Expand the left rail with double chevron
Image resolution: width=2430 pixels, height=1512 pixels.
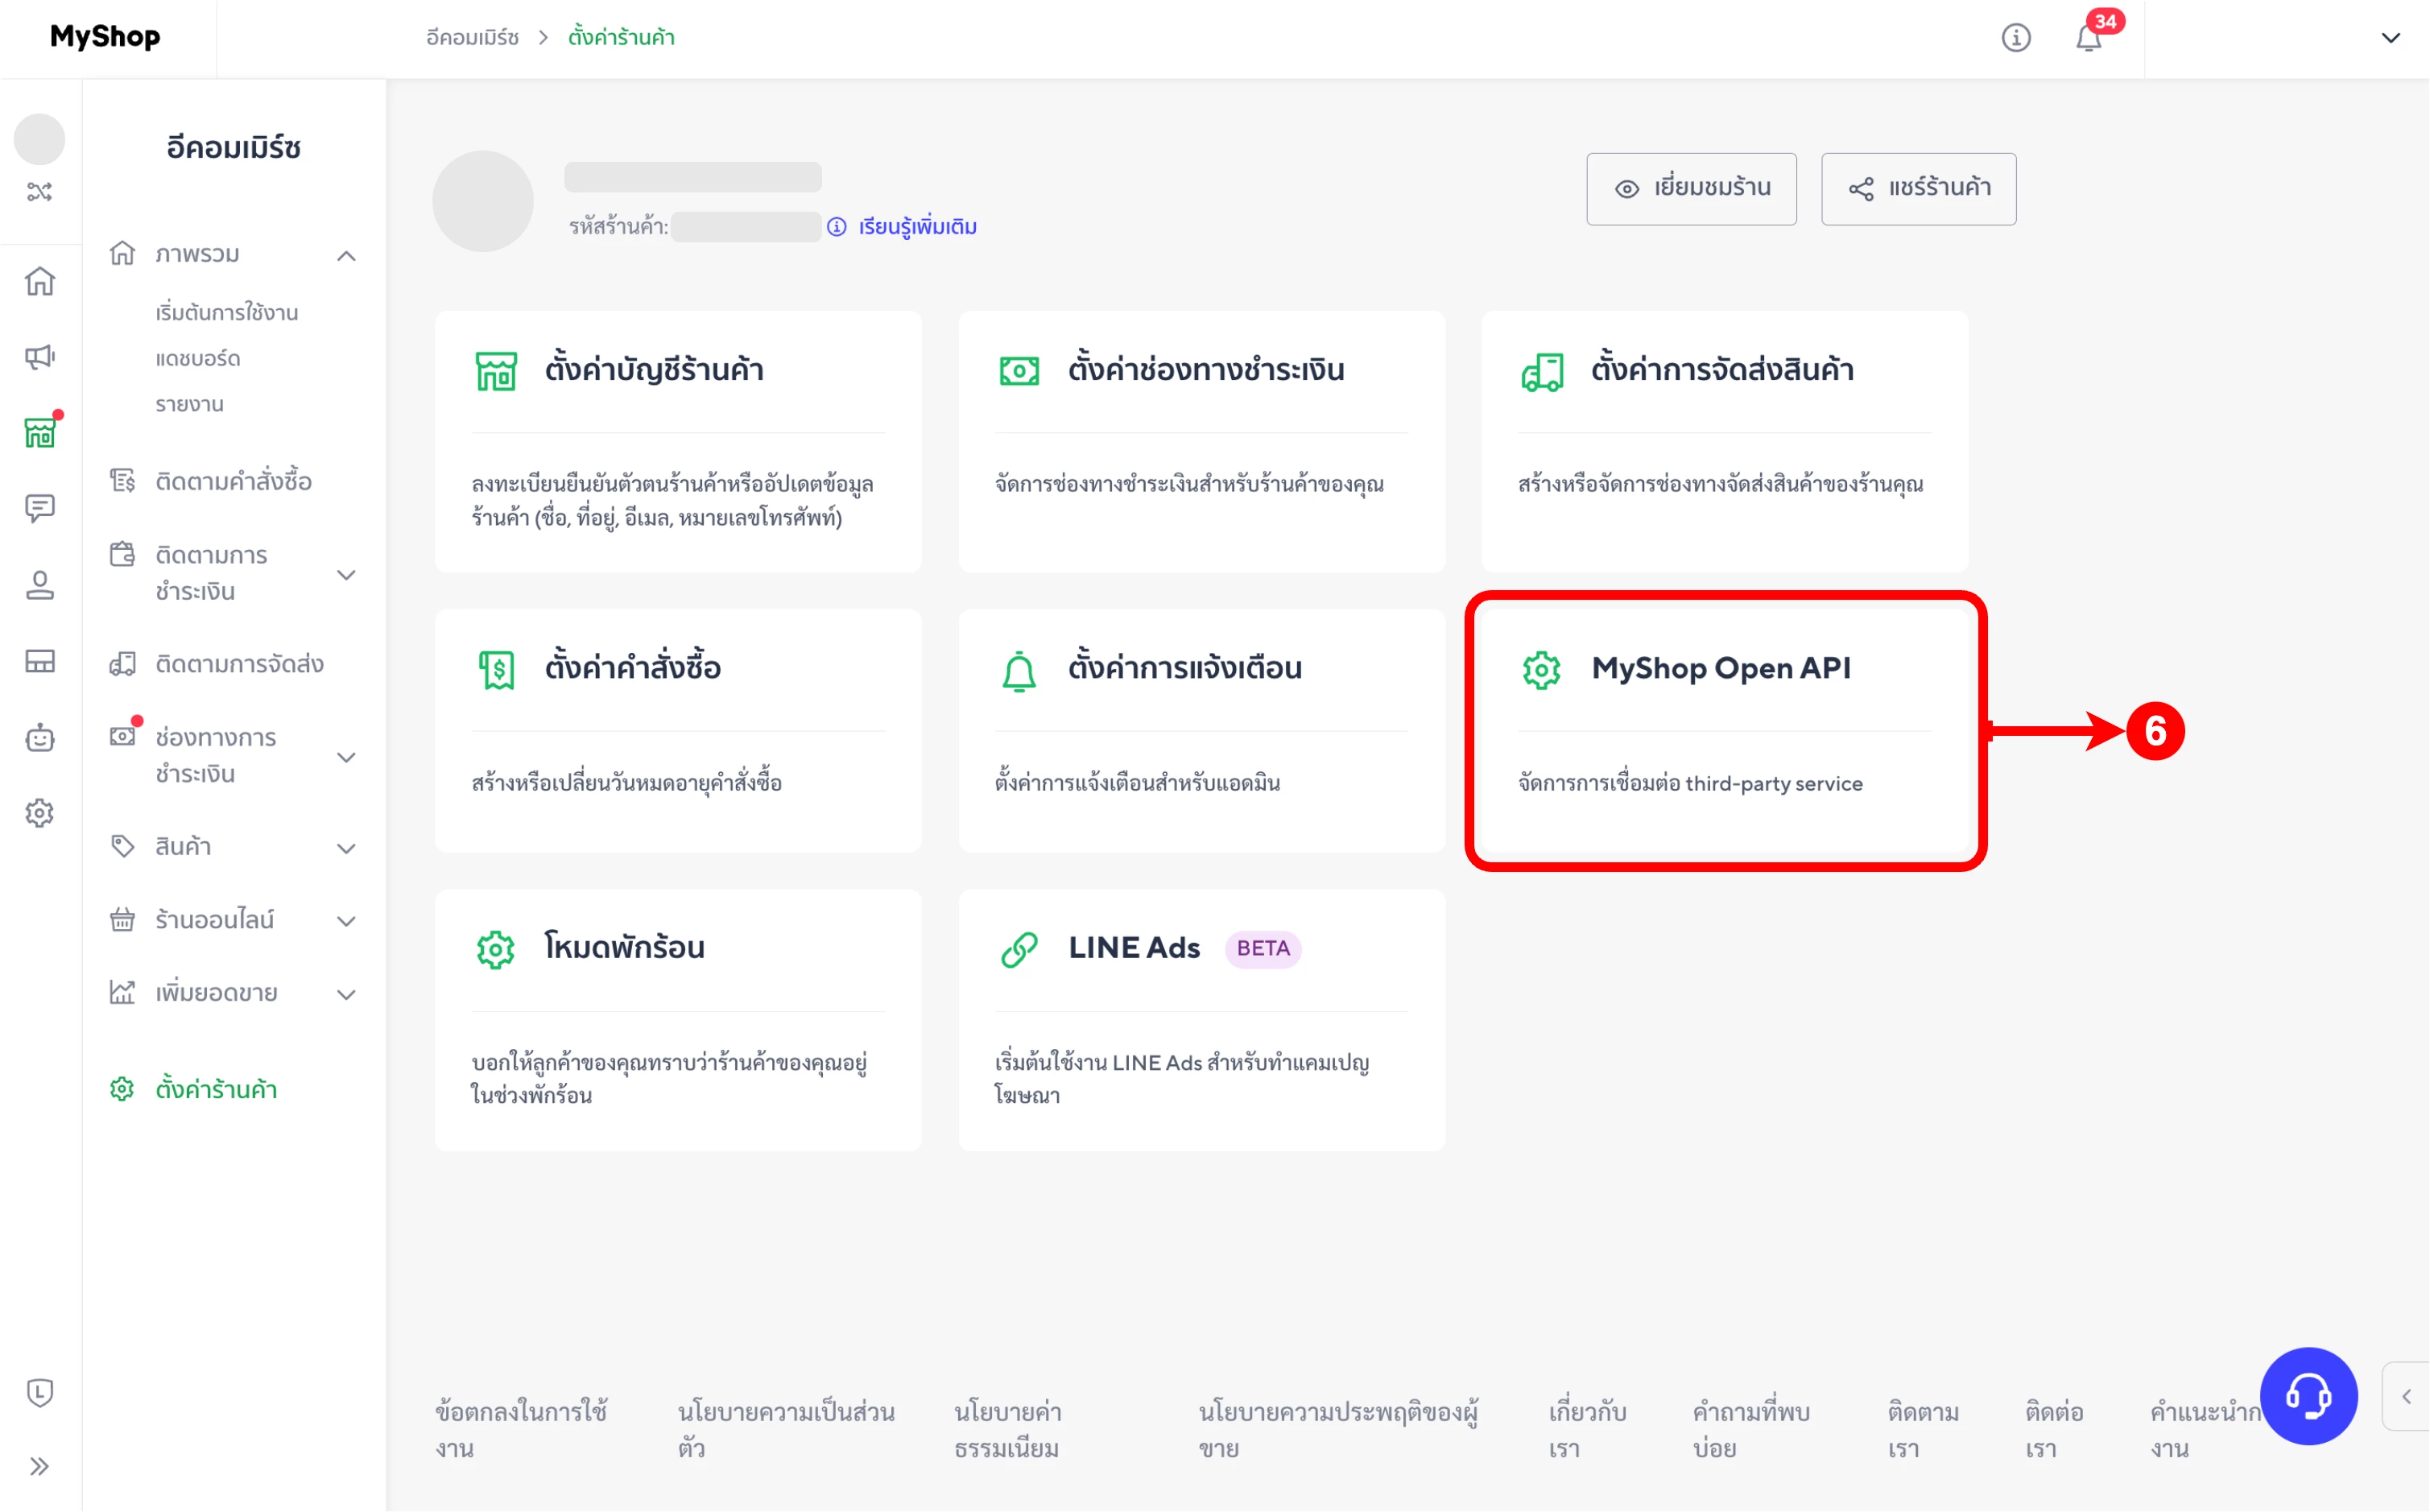coord(40,1466)
